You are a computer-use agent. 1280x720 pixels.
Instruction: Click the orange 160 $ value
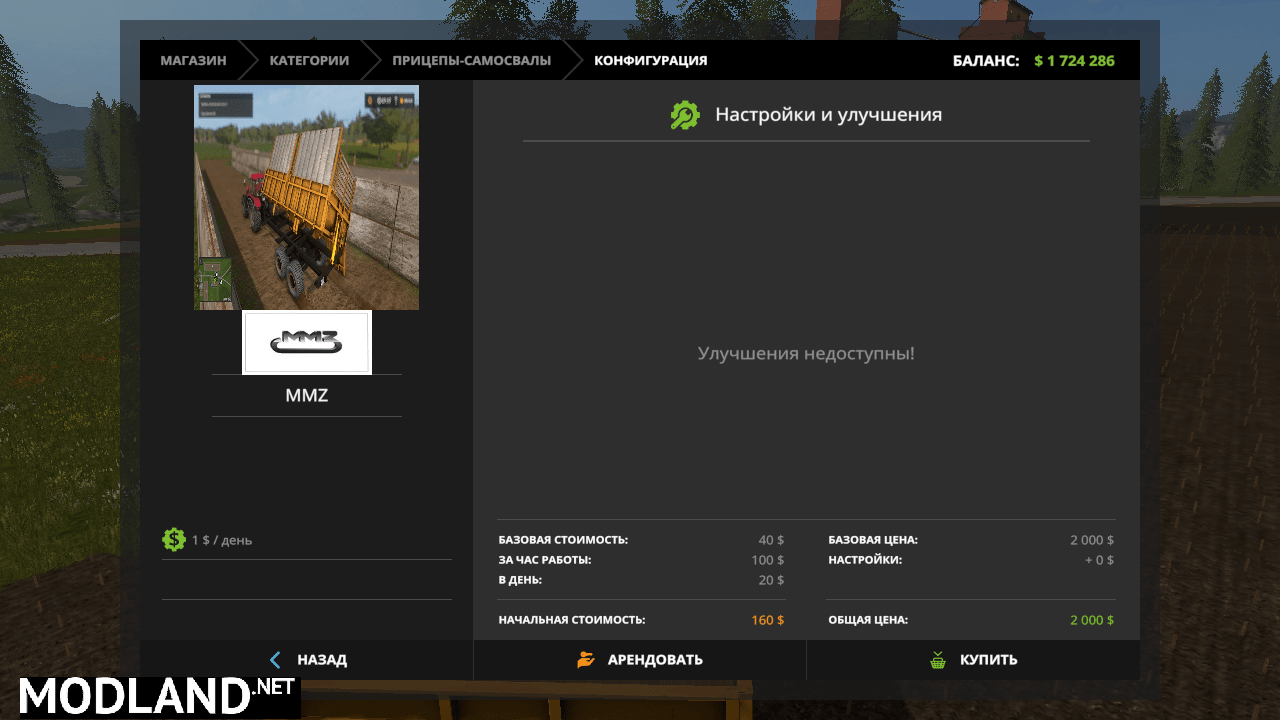coord(768,620)
